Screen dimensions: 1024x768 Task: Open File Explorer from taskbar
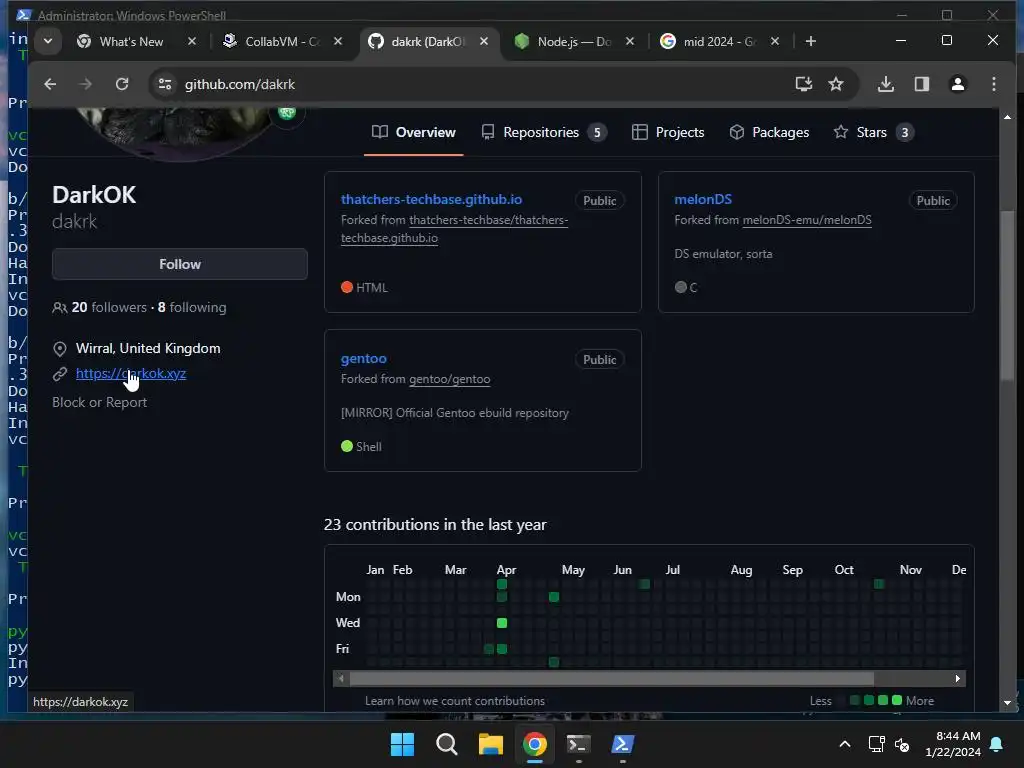coord(490,744)
